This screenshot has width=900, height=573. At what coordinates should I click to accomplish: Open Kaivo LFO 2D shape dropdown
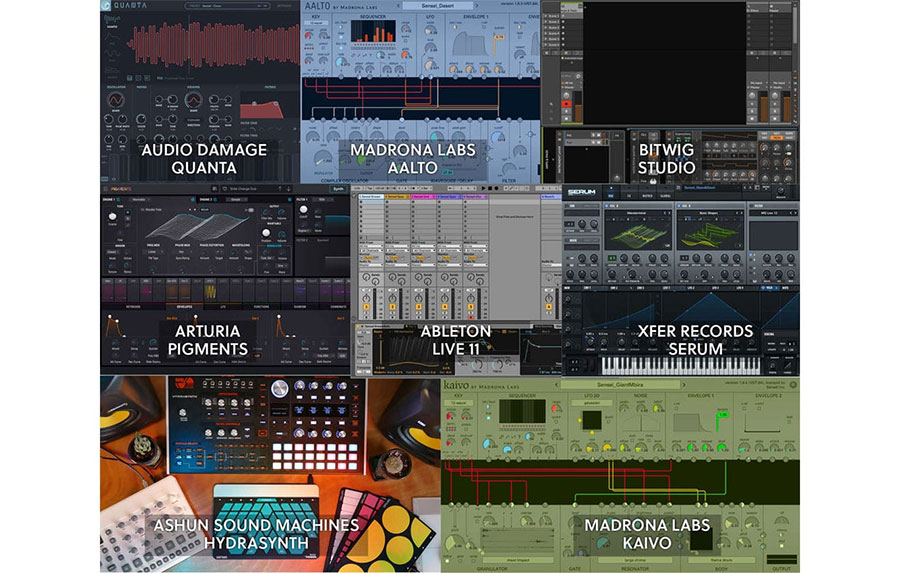tap(591, 402)
